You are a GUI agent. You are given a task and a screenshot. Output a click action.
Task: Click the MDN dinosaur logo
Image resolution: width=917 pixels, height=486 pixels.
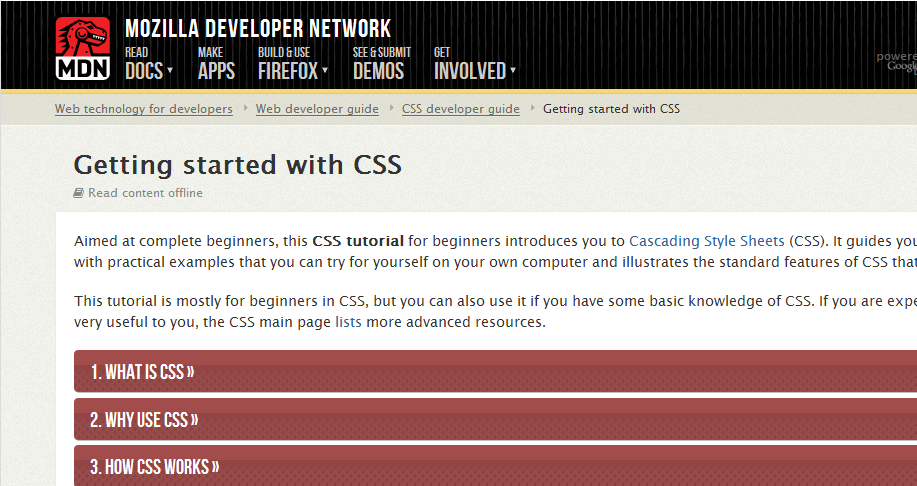(82, 48)
